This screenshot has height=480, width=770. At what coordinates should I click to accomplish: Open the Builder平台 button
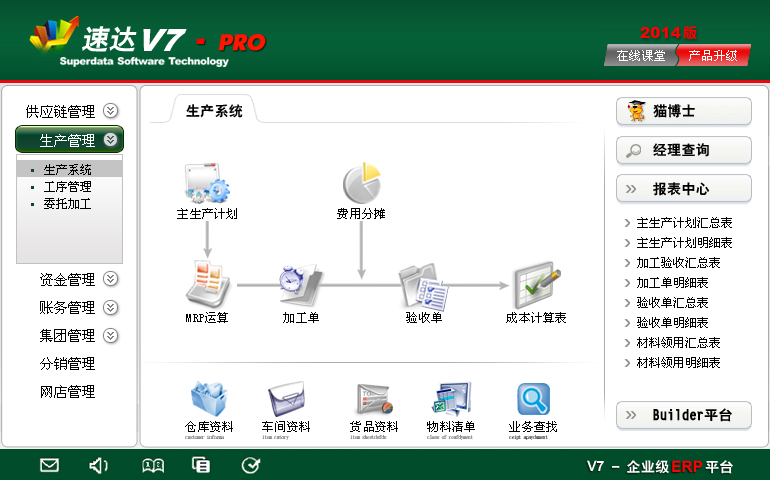pyautogui.click(x=684, y=415)
